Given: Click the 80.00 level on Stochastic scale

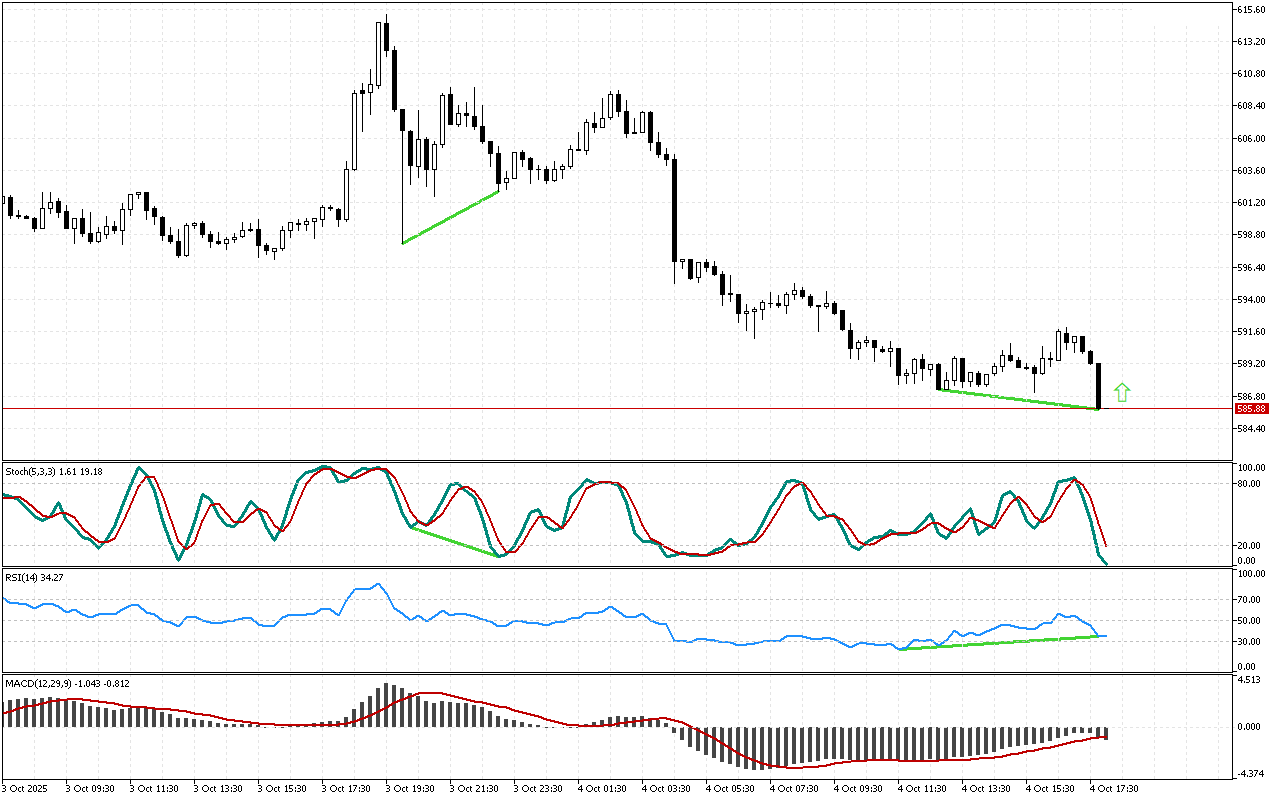Looking at the screenshot, I should click(x=1249, y=484).
